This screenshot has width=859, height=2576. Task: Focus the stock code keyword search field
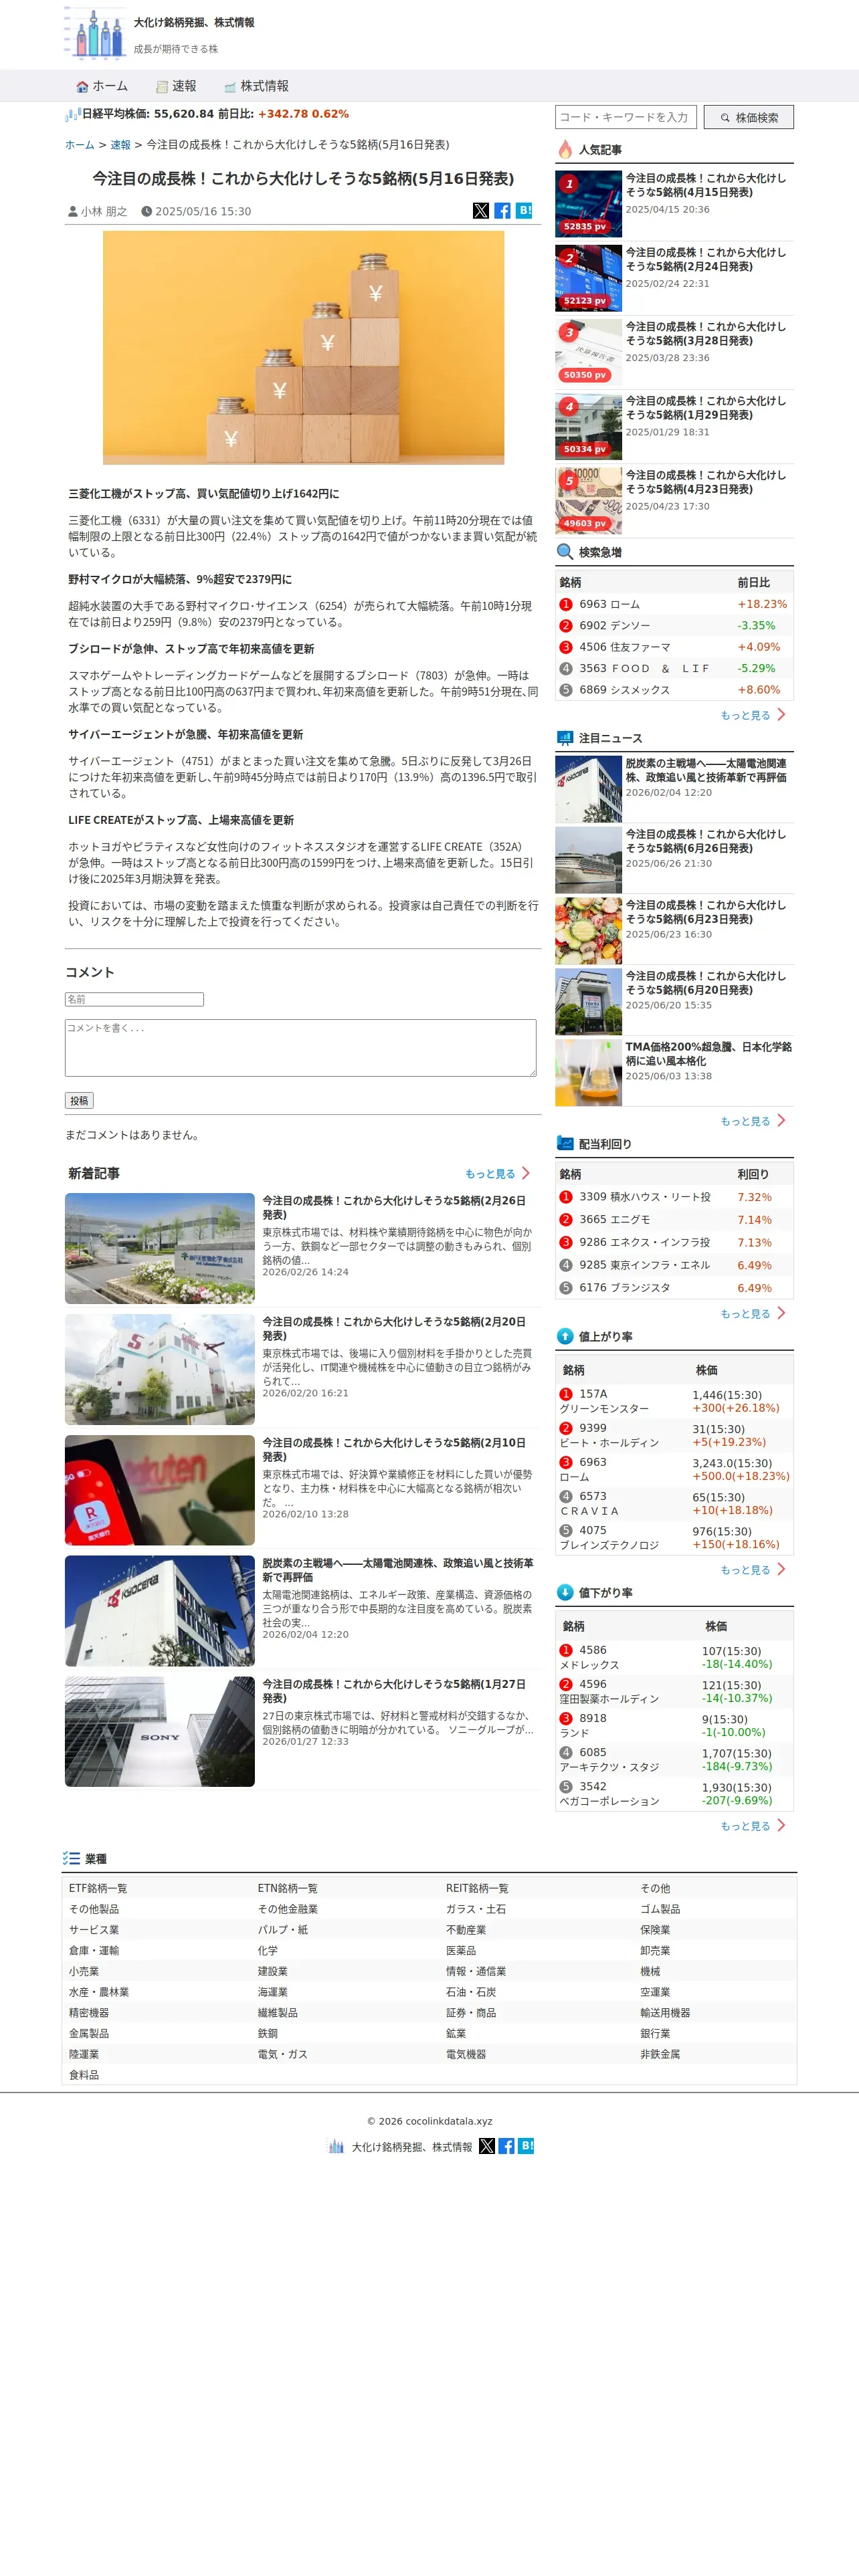625,117
